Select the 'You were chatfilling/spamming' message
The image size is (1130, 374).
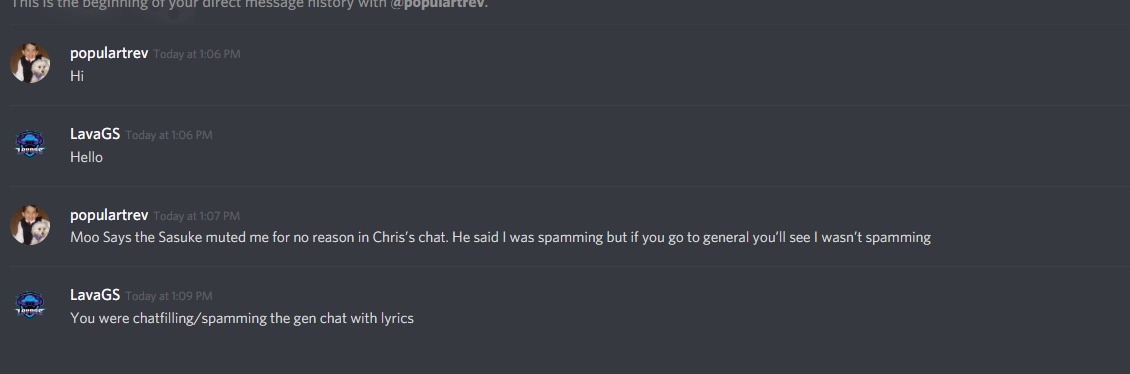(x=242, y=318)
